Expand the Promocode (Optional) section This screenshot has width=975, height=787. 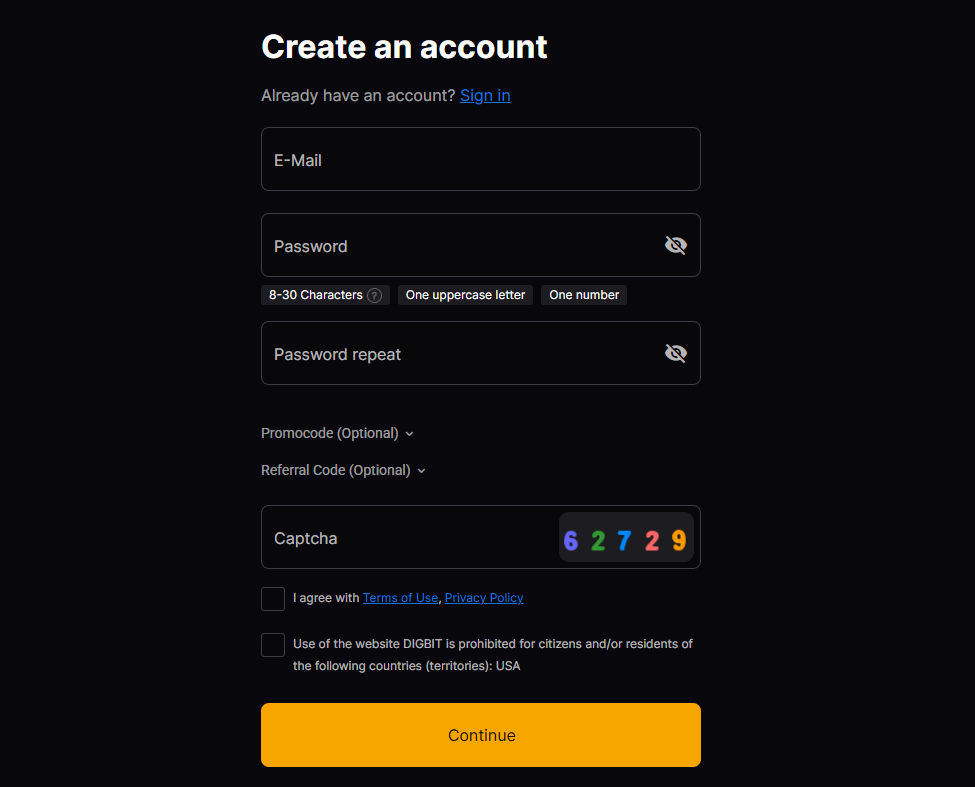click(330, 433)
